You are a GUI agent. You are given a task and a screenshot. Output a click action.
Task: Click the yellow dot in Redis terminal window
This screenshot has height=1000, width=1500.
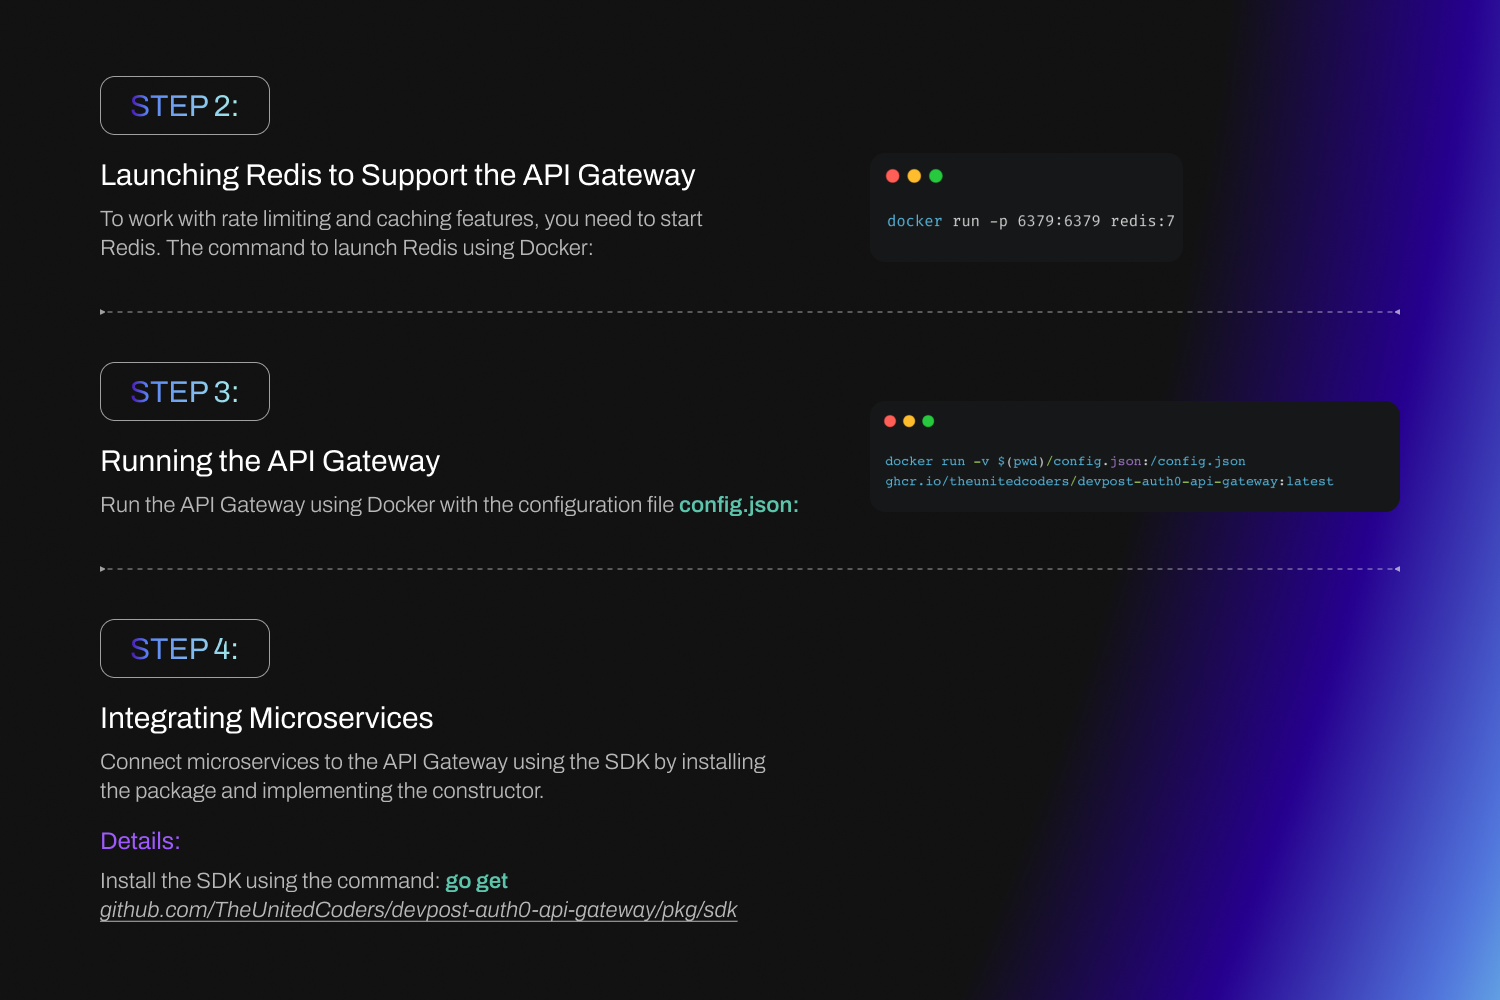[914, 176]
